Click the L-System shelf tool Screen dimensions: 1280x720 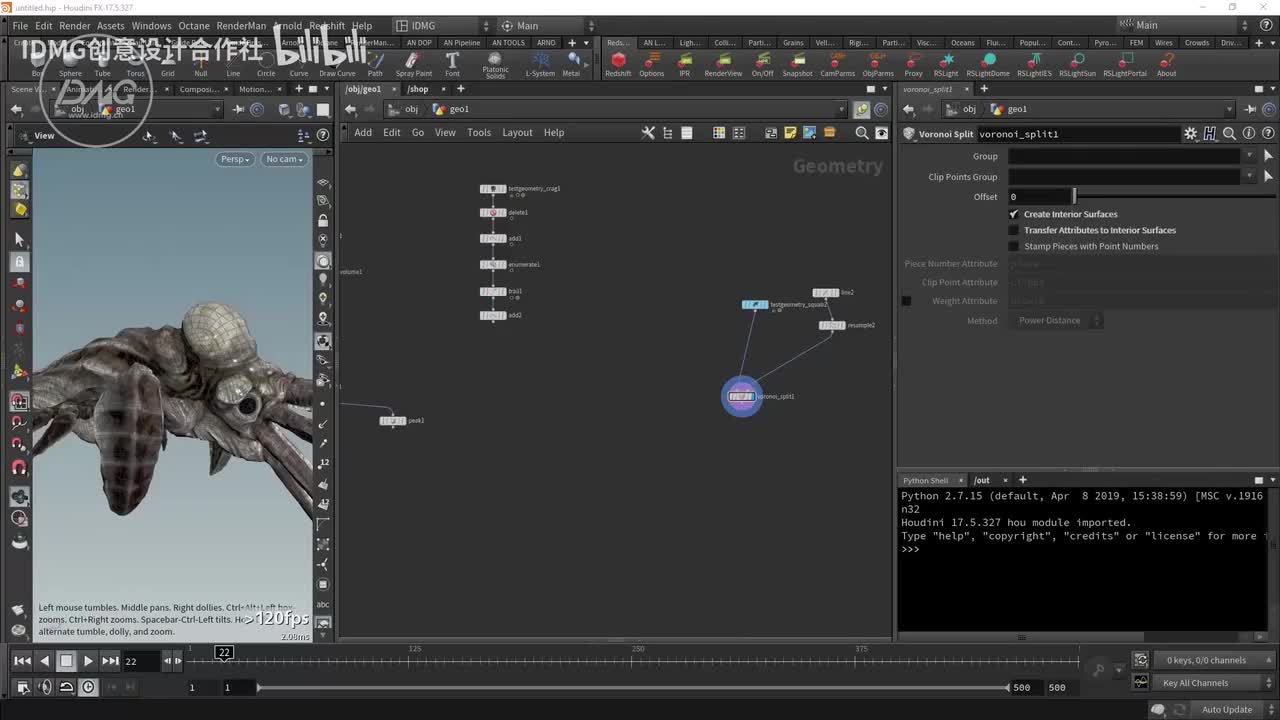pos(540,62)
